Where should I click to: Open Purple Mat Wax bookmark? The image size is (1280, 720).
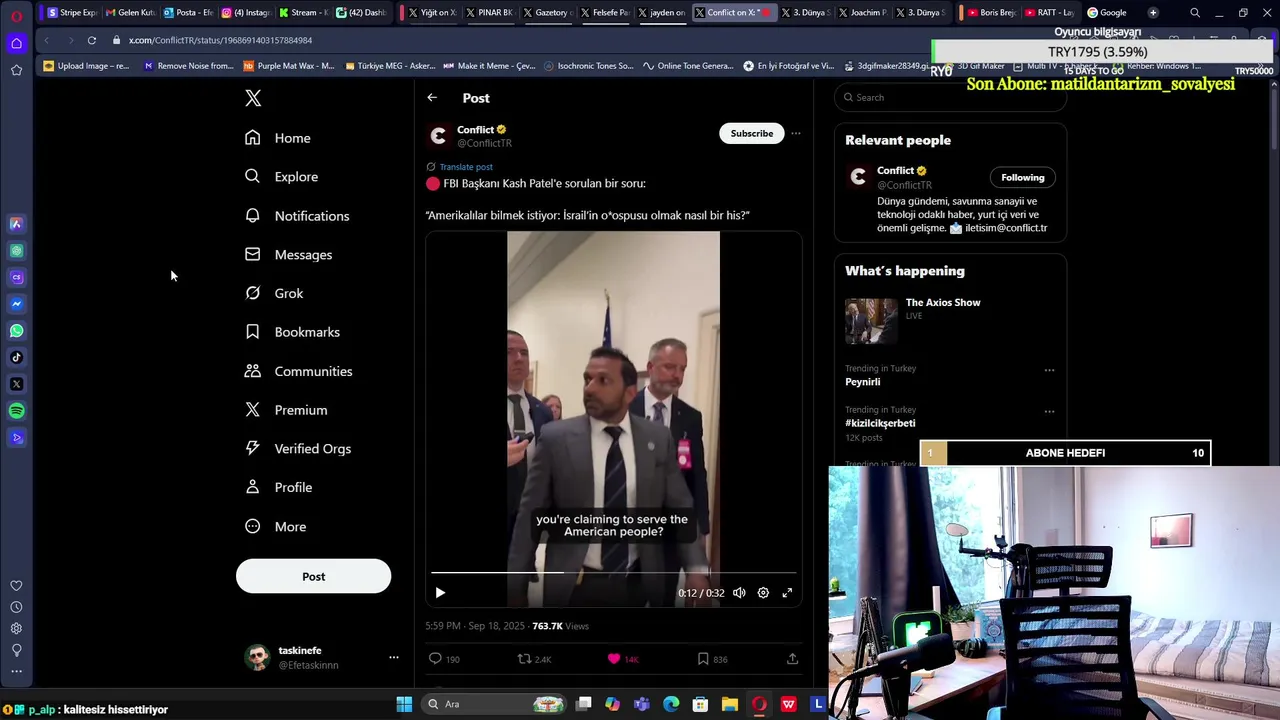point(289,66)
